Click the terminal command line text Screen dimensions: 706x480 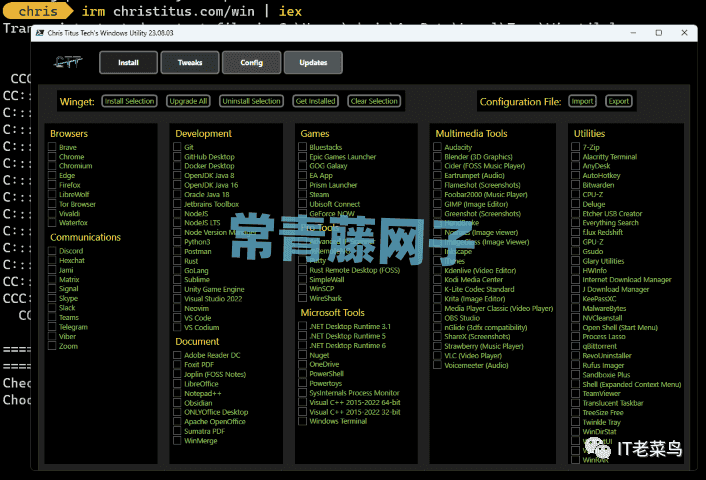click(x=191, y=11)
